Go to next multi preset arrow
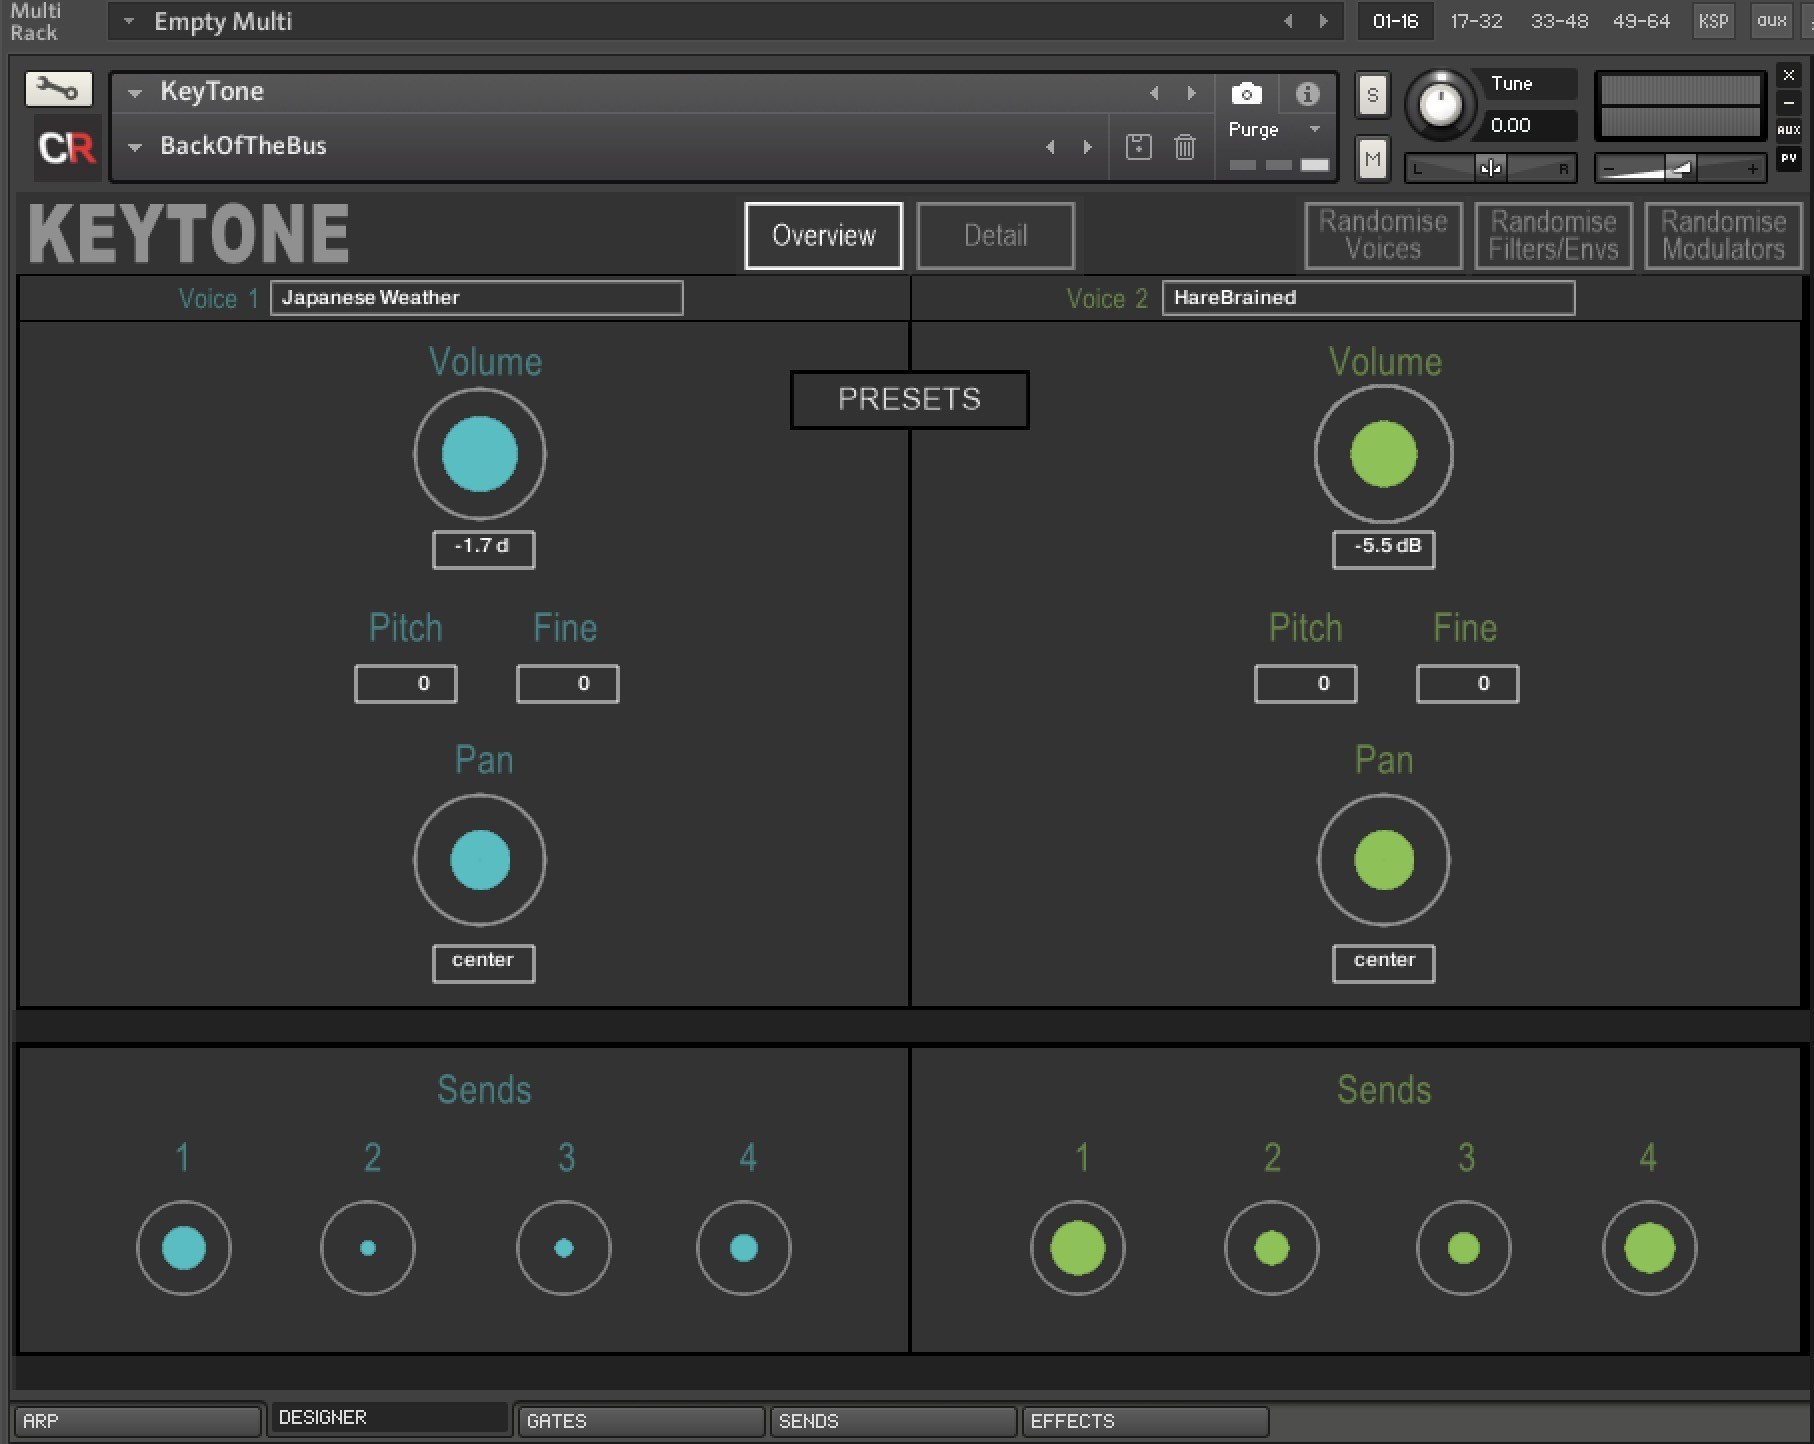The height and width of the screenshot is (1444, 1814). pos(1324,21)
